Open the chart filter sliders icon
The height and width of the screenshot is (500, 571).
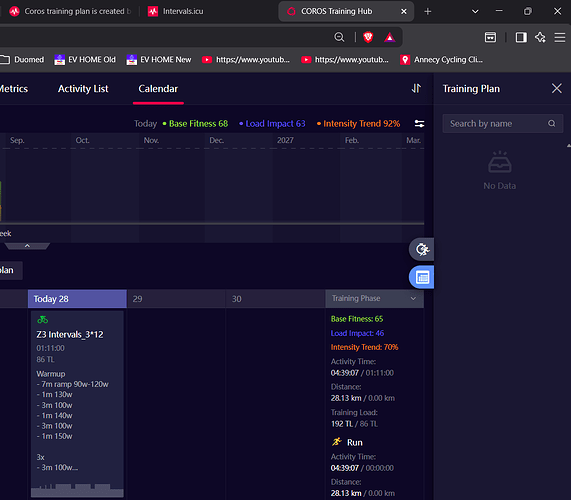coord(419,124)
